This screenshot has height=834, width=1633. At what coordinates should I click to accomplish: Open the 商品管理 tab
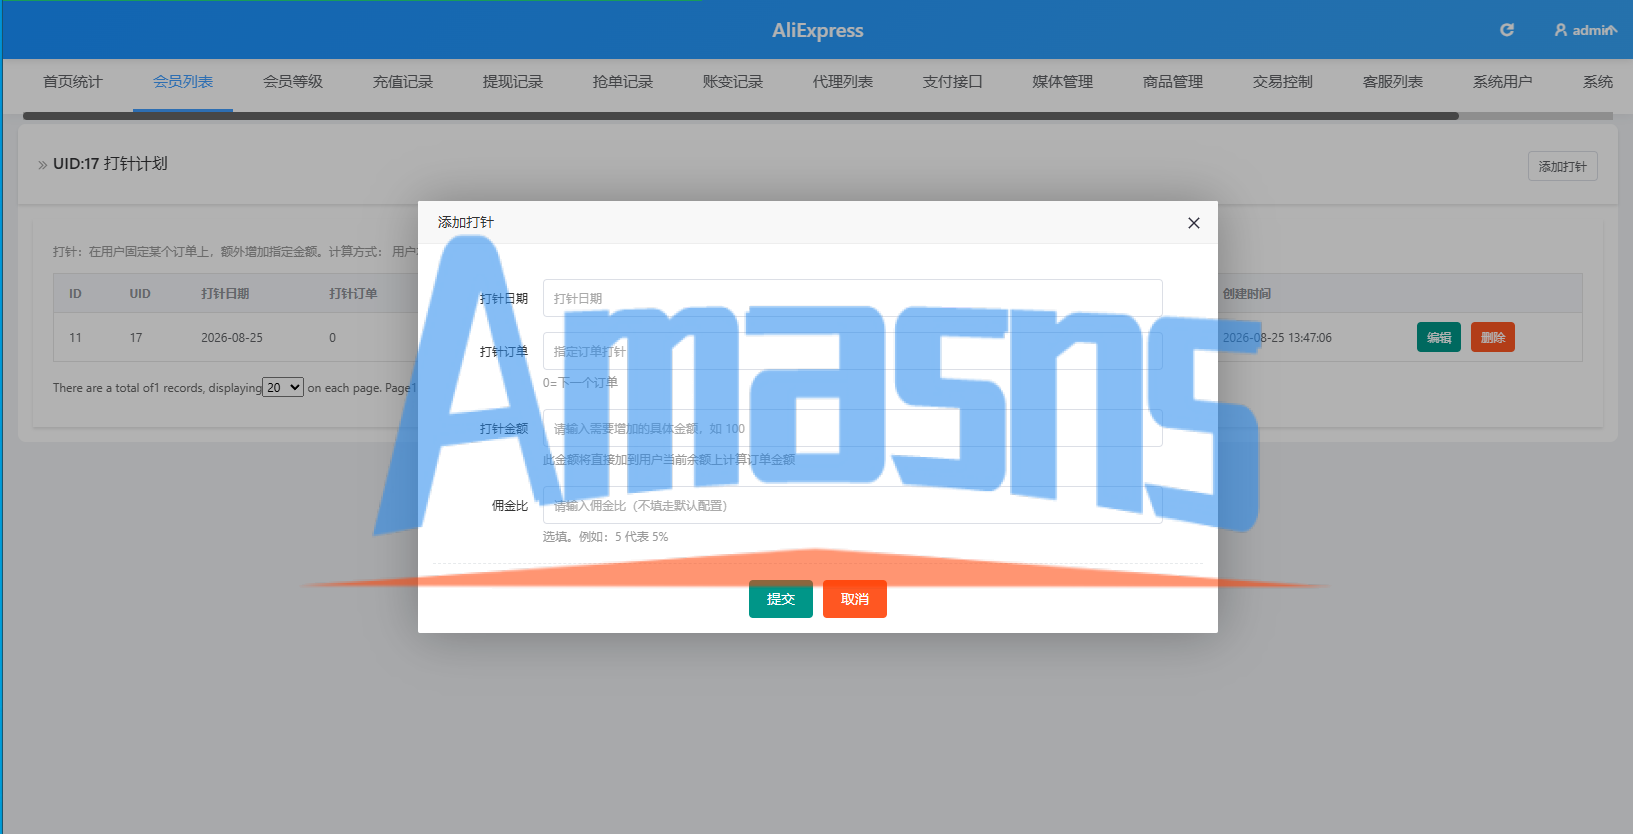point(1173,82)
